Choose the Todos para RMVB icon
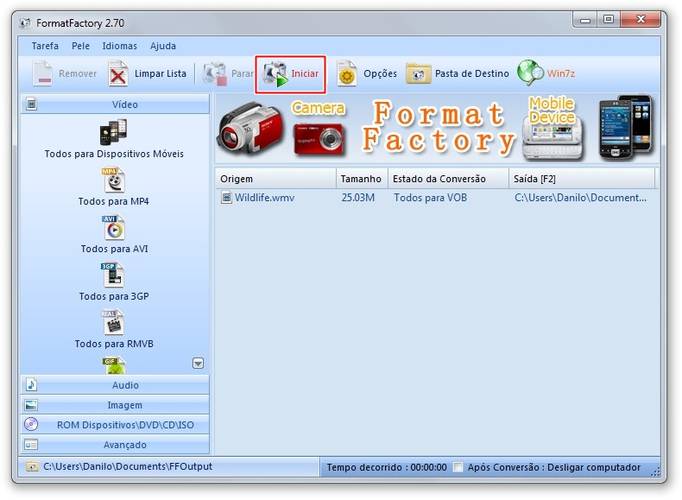 (x=114, y=322)
